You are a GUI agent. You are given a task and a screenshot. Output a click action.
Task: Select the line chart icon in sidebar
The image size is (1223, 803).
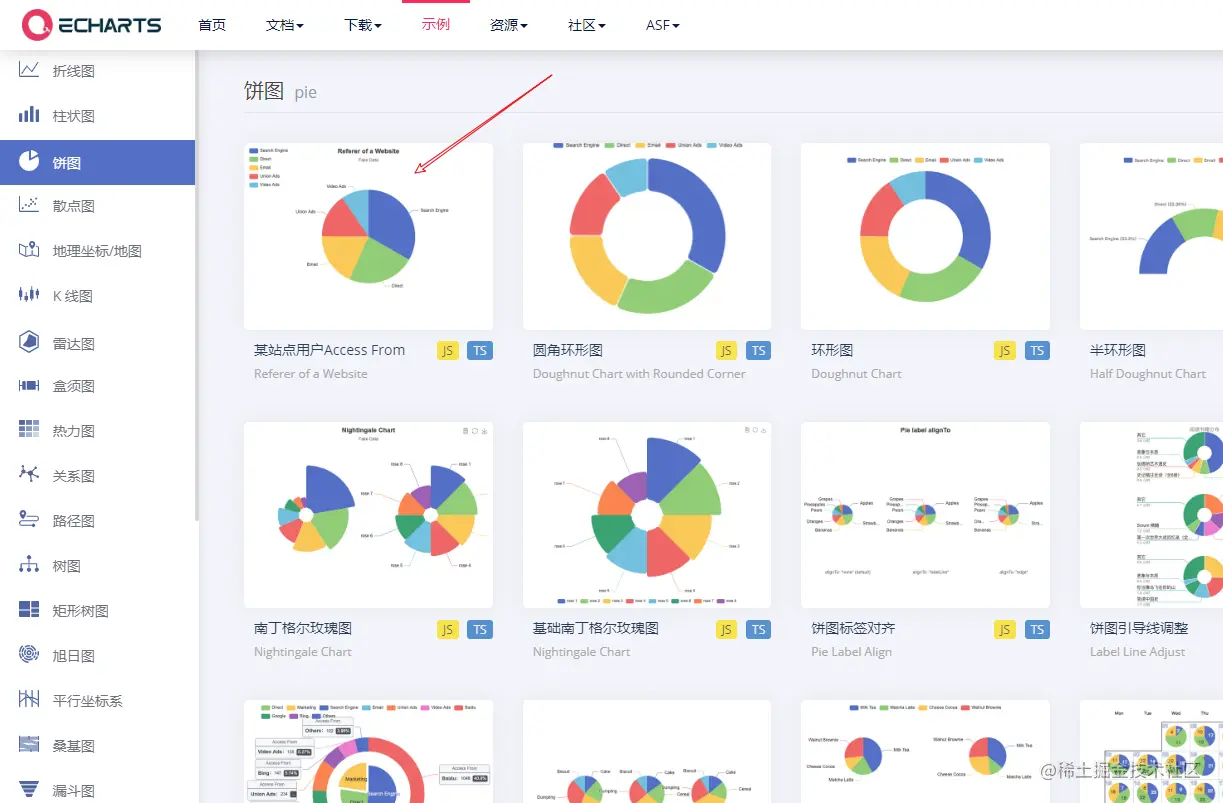29,70
